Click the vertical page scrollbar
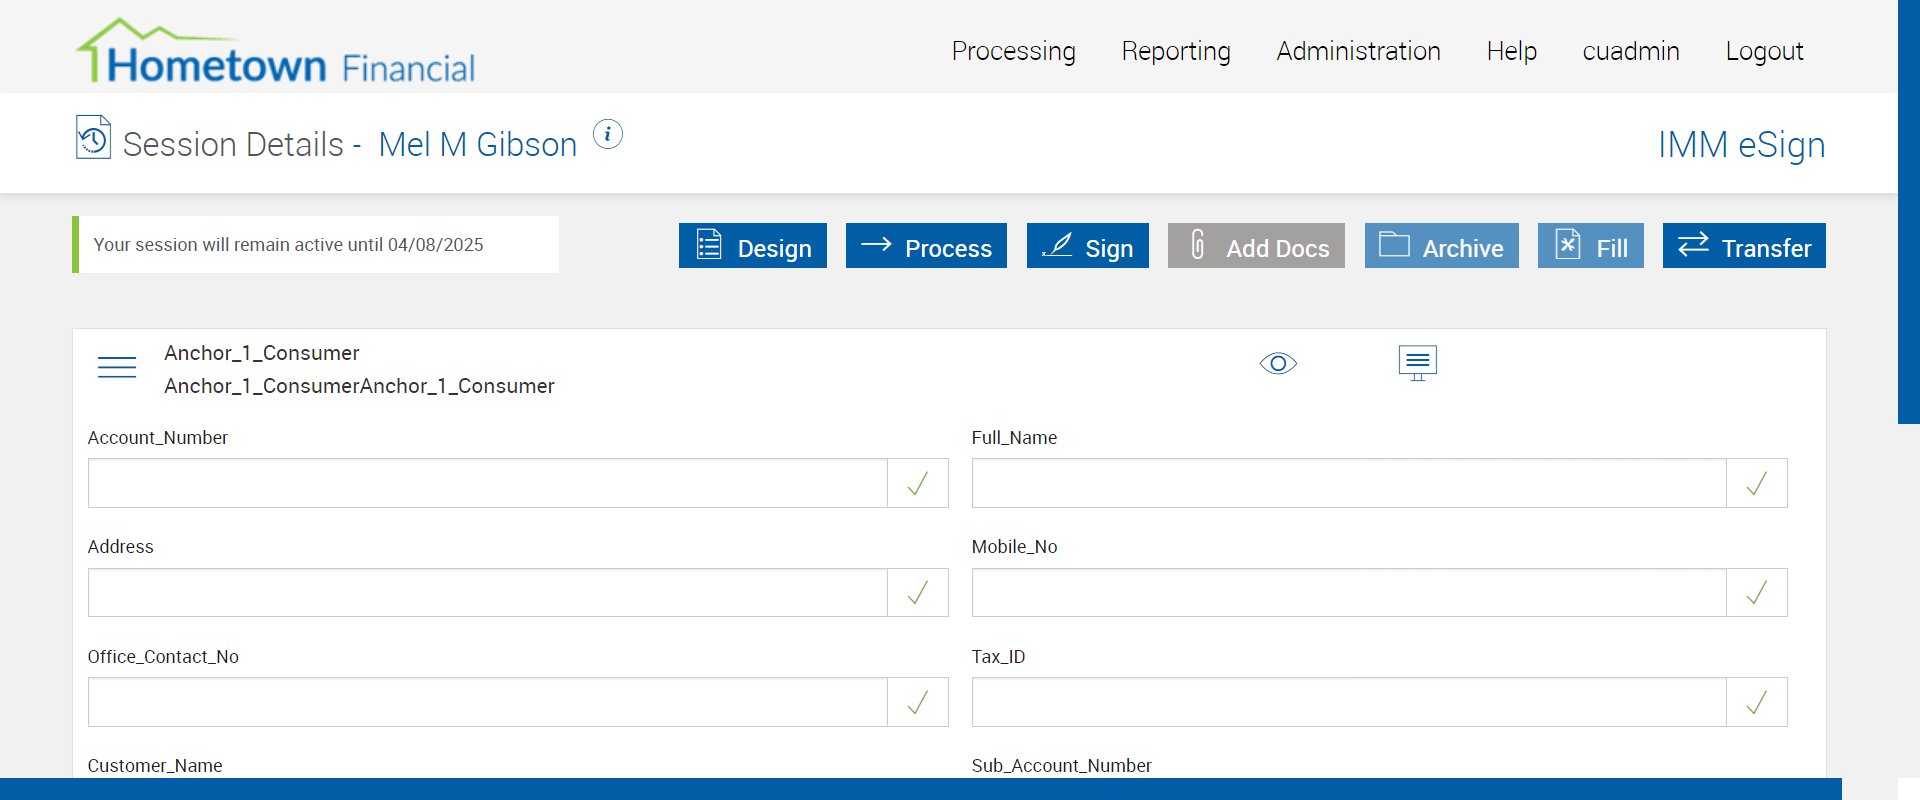 [1909, 212]
